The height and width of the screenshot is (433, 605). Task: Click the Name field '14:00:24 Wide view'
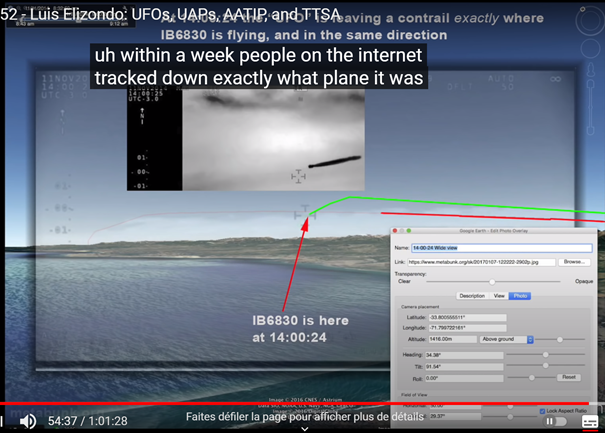(x=502, y=248)
